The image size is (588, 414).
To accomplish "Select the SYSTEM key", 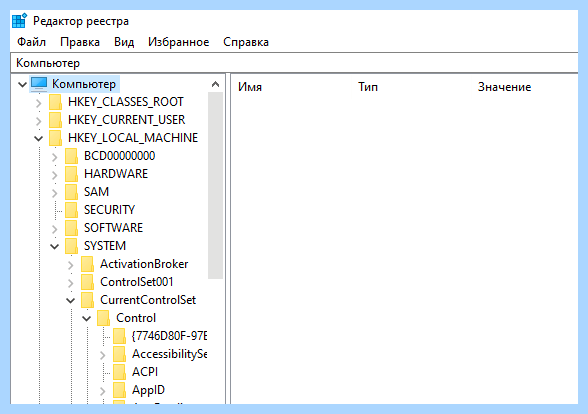I will [x=105, y=246].
